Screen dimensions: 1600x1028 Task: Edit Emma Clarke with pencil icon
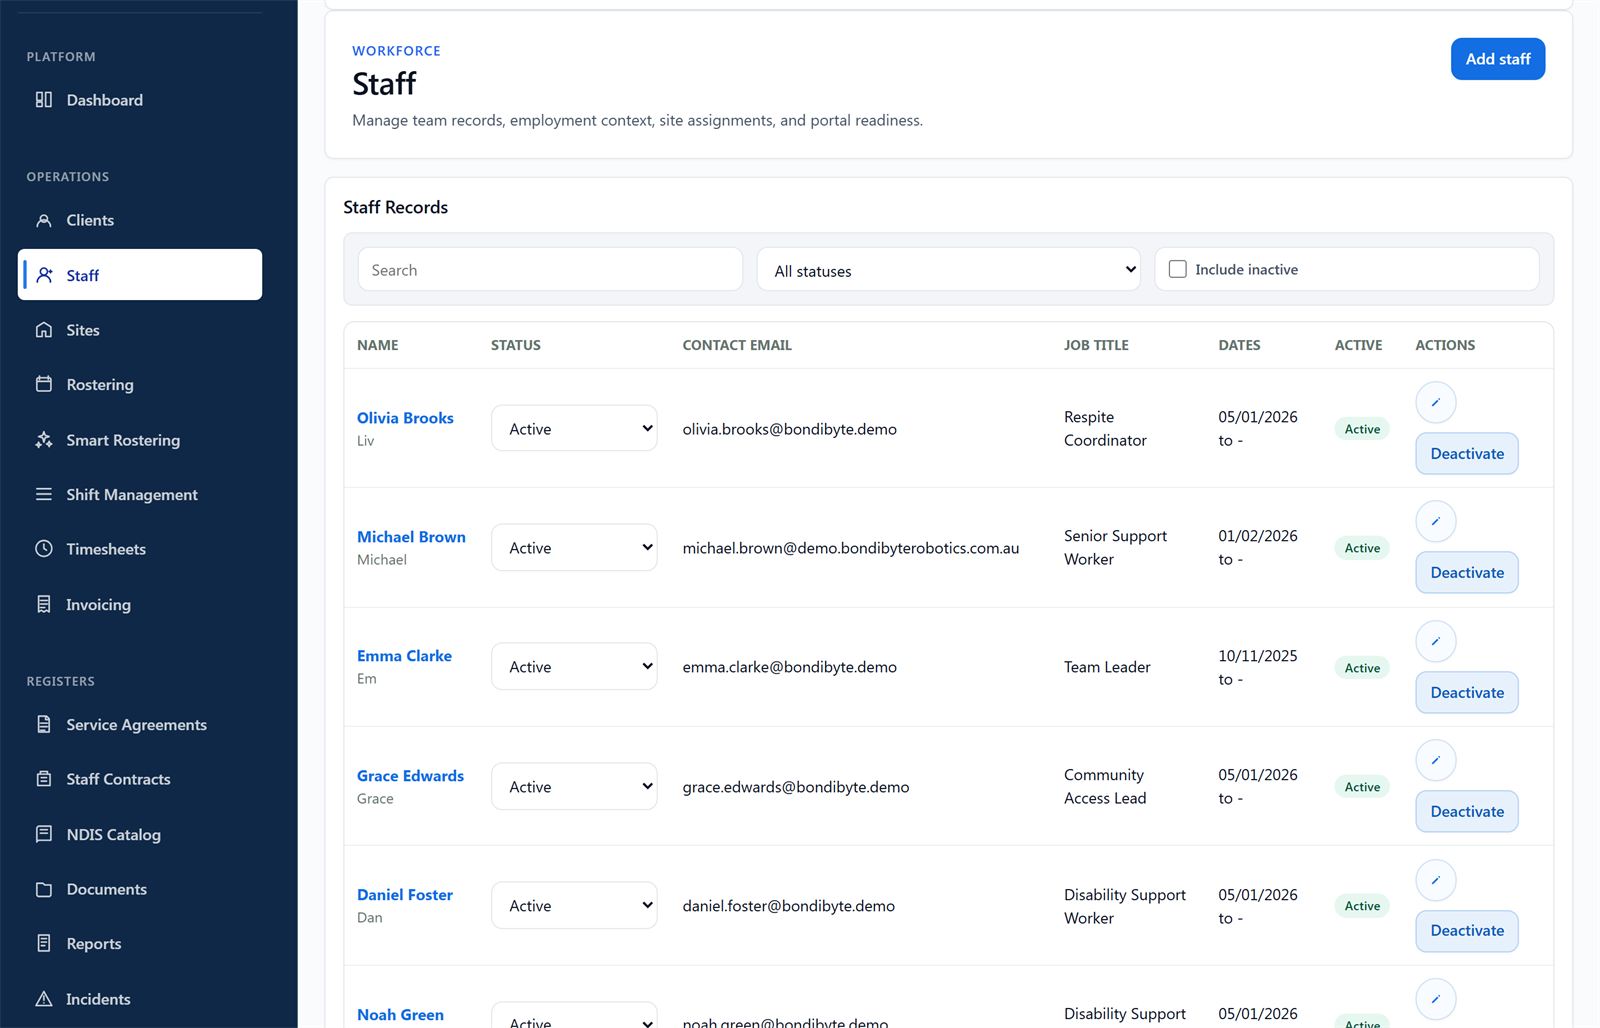pyautogui.click(x=1436, y=641)
